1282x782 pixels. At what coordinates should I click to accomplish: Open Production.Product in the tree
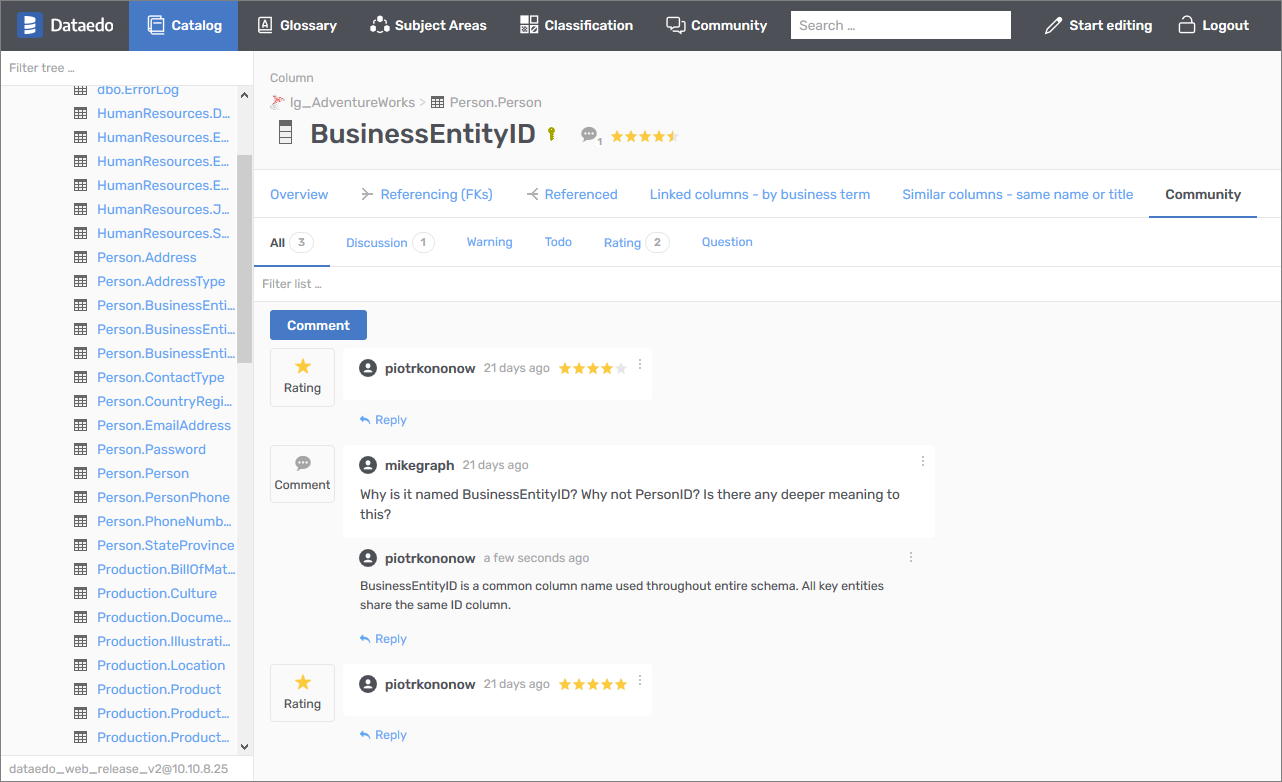point(159,689)
